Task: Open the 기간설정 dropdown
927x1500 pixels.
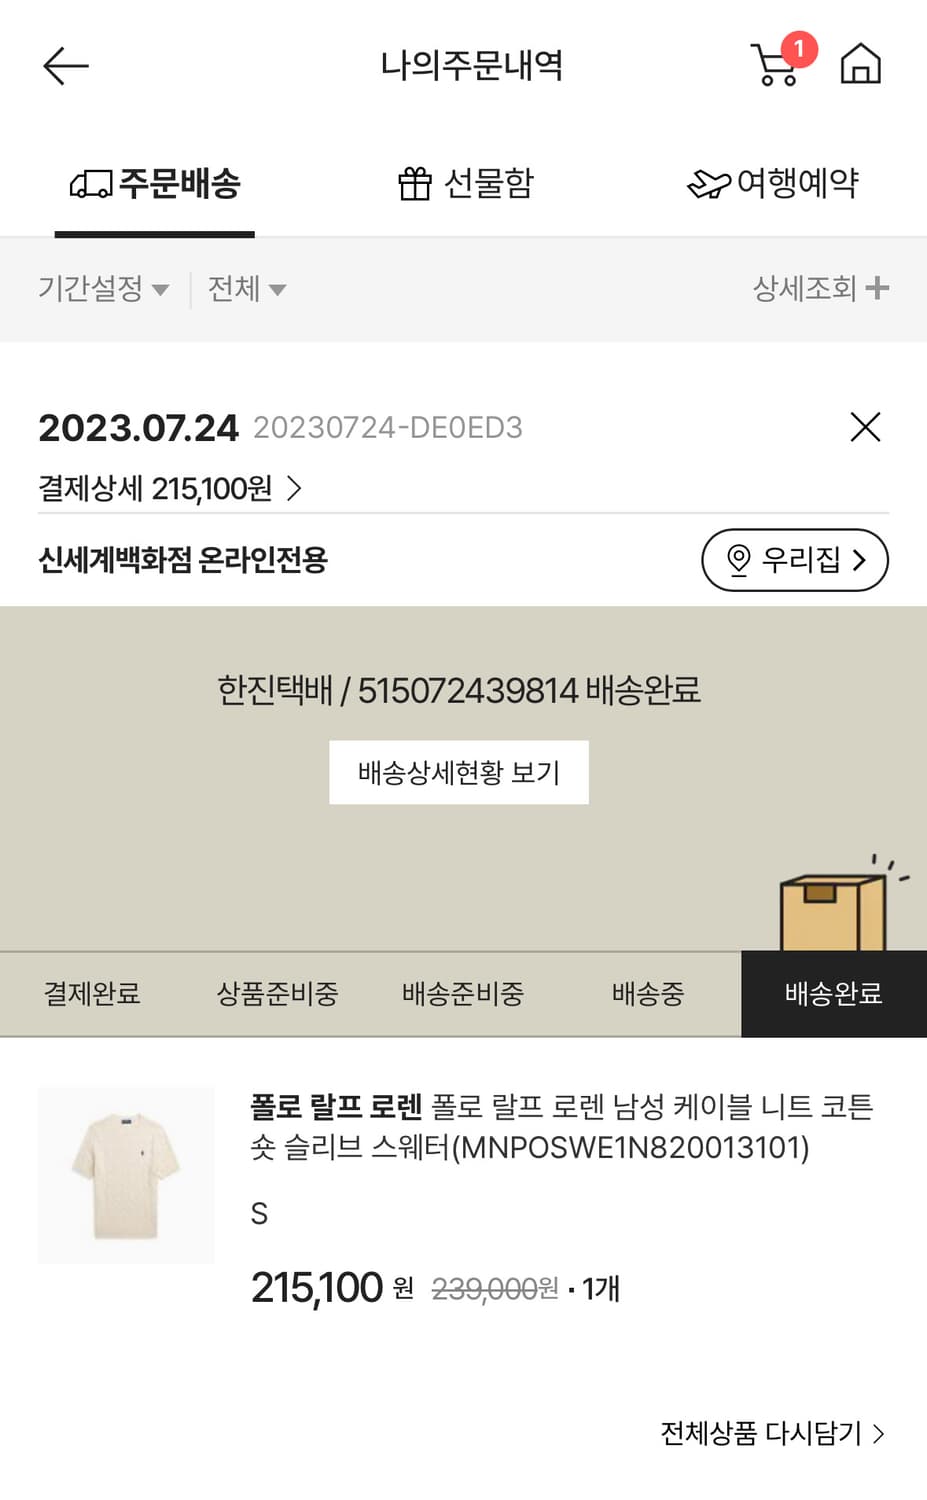Action: (x=103, y=289)
